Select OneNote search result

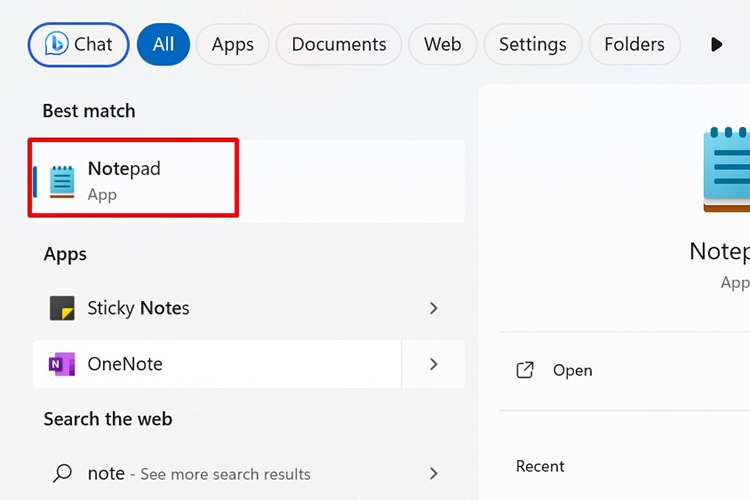tap(217, 364)
